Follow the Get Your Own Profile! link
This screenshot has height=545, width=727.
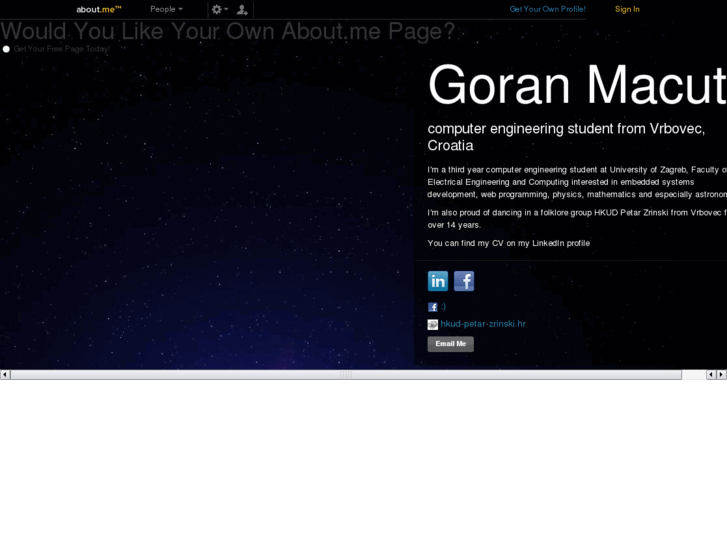coord(548,9)
